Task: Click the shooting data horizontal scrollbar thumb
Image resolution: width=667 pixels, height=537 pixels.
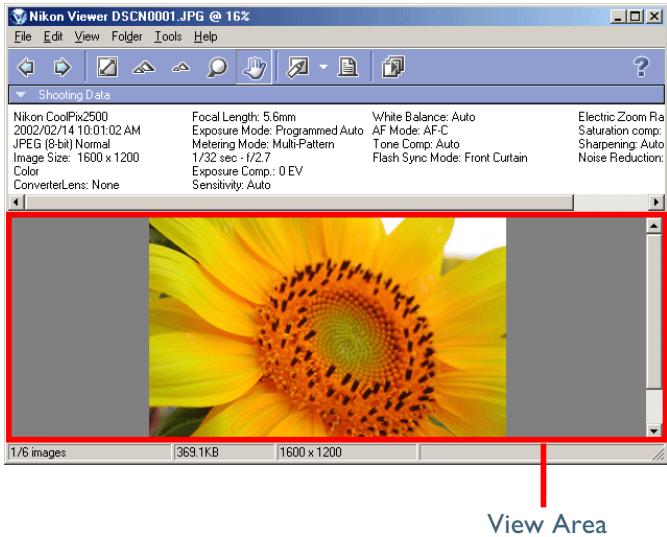Action: click(299, 202)
